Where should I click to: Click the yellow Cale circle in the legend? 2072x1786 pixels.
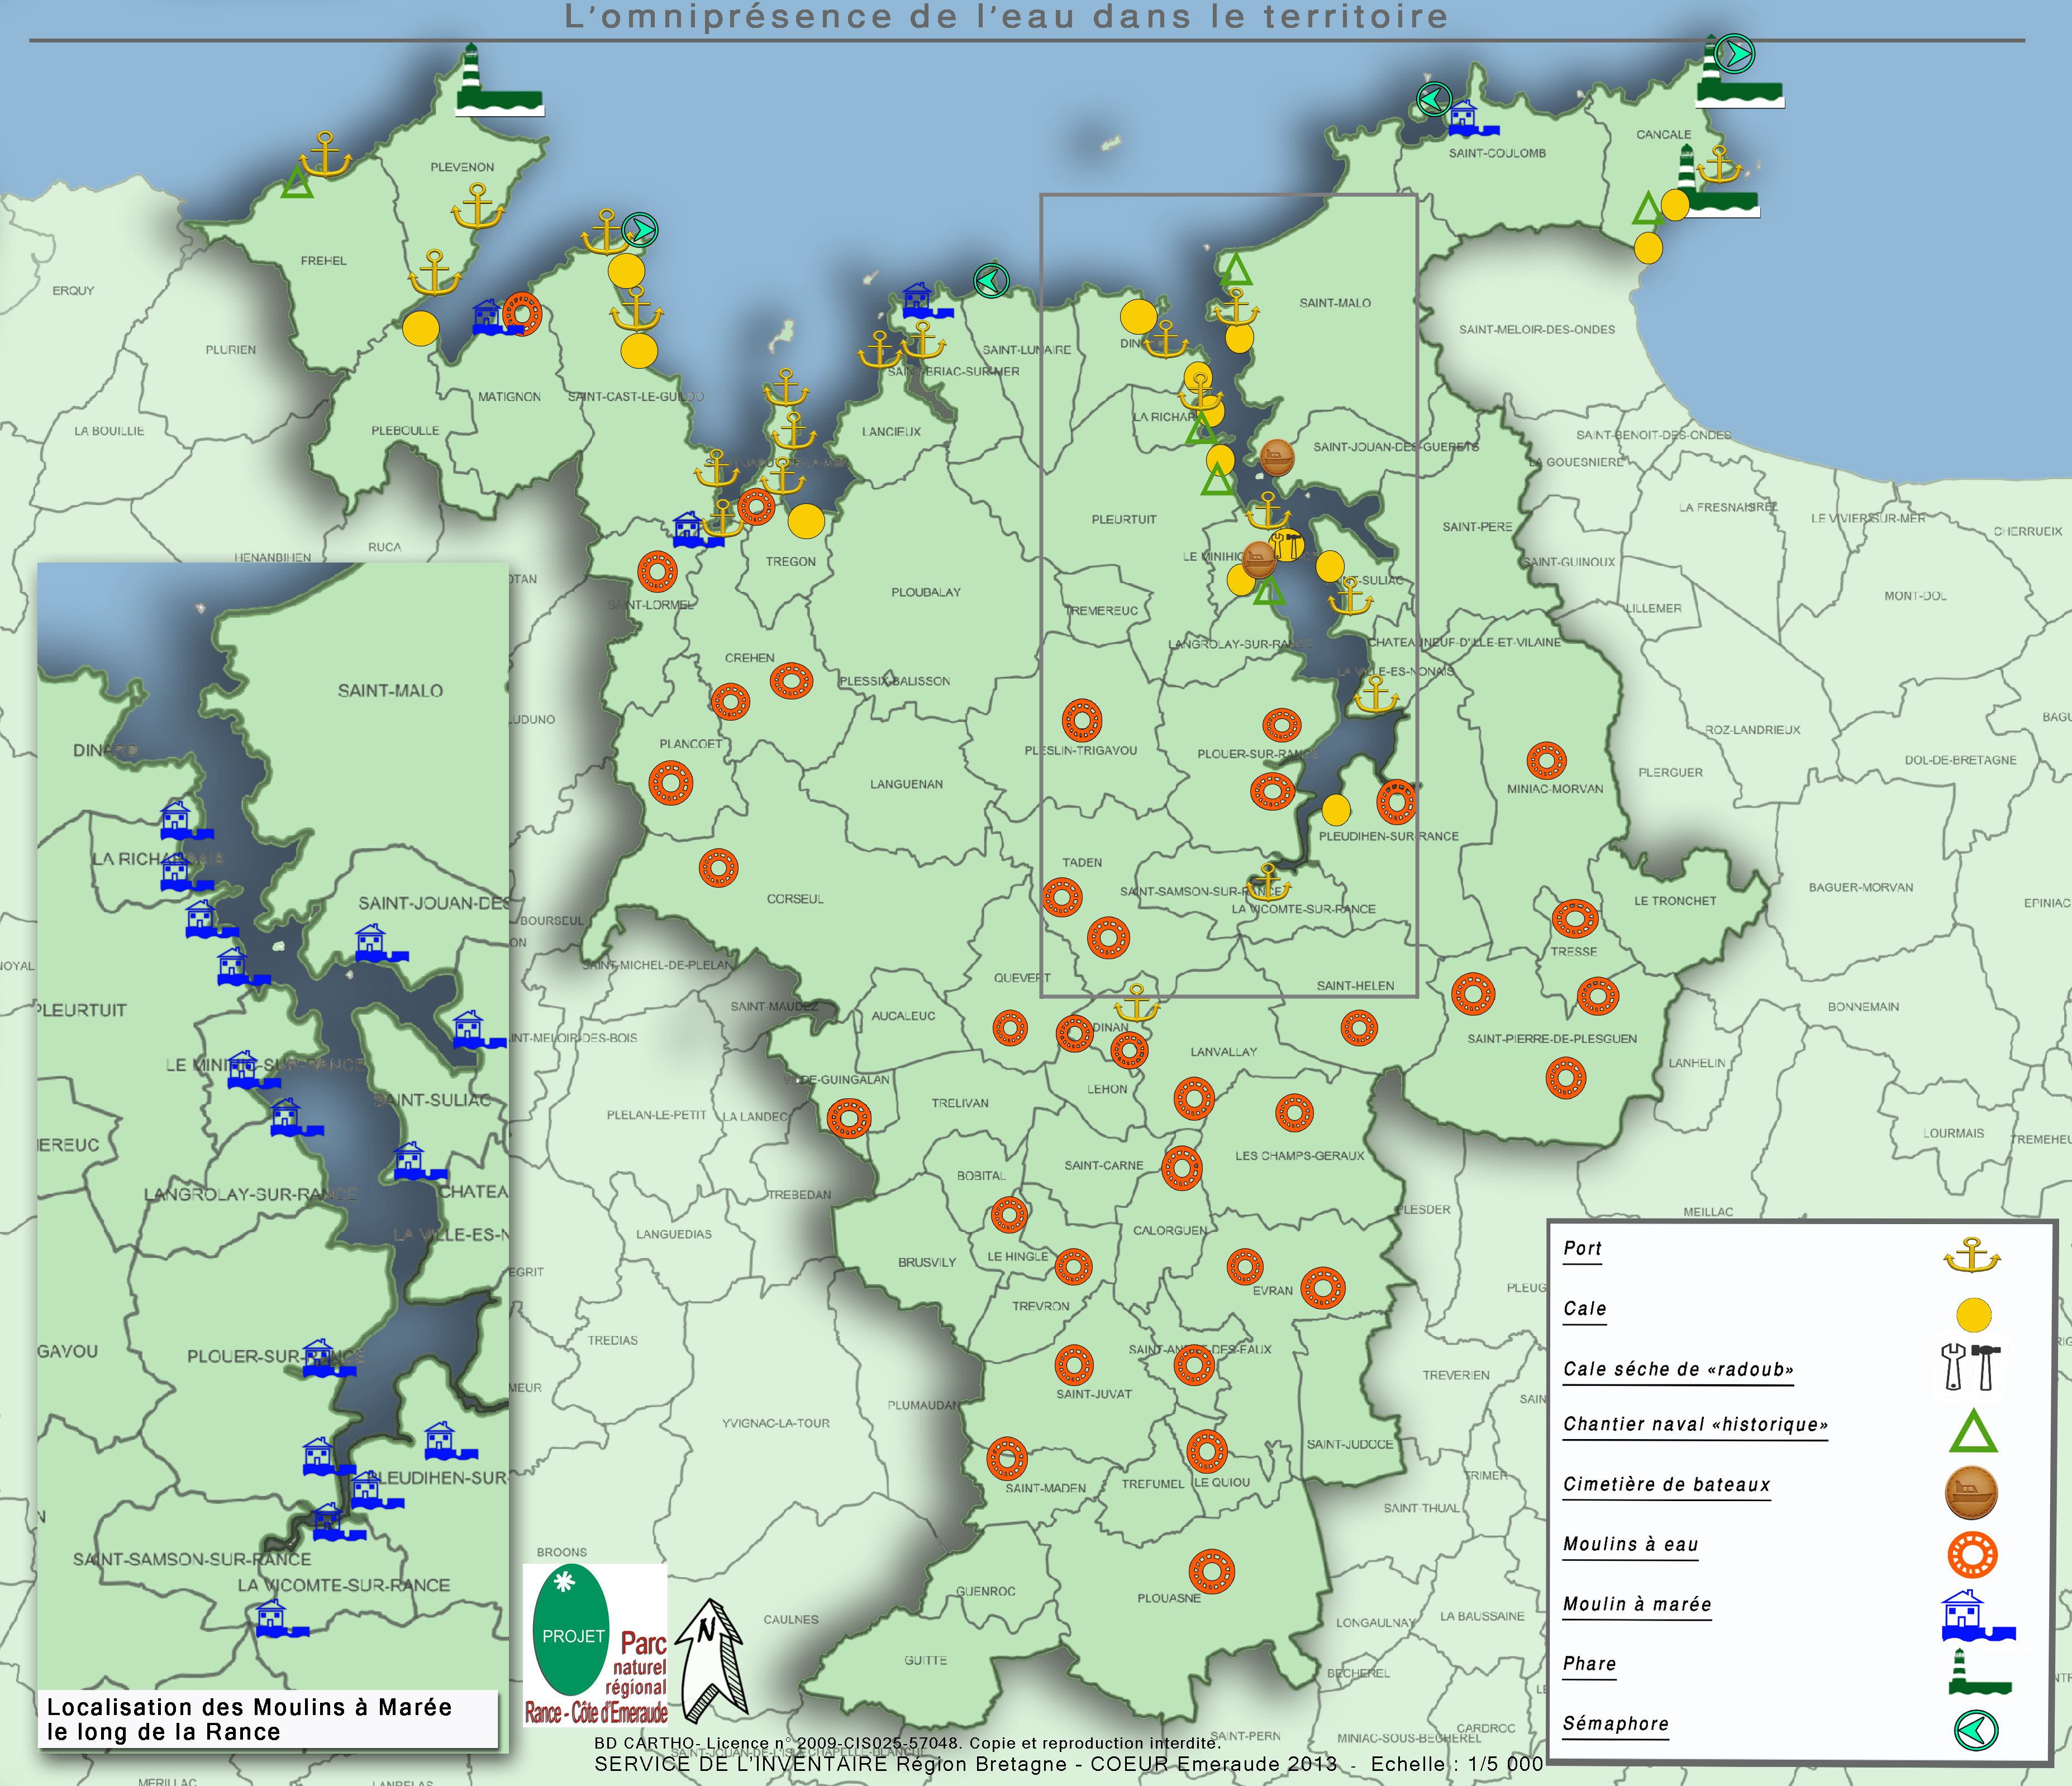[x=1973, y=1315]
